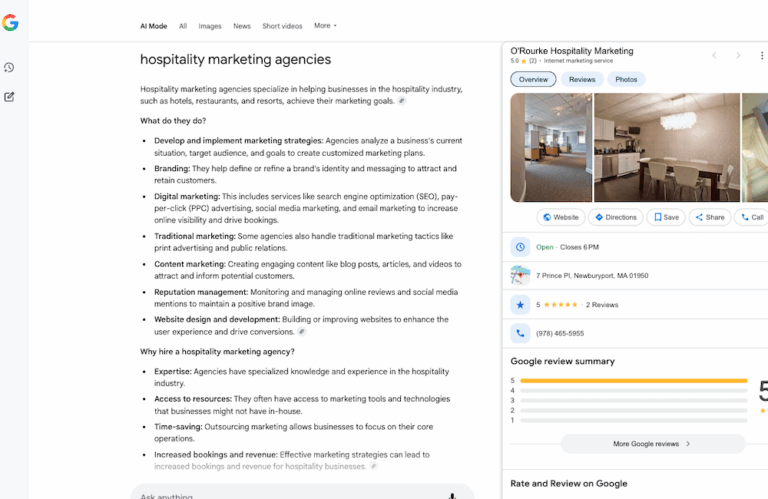Viewport: 768px width, 499px height.
Task: Click the 'O'Rourke Hospitality Marketing' title
Action: pyautogui.click(x=572, y=51)
